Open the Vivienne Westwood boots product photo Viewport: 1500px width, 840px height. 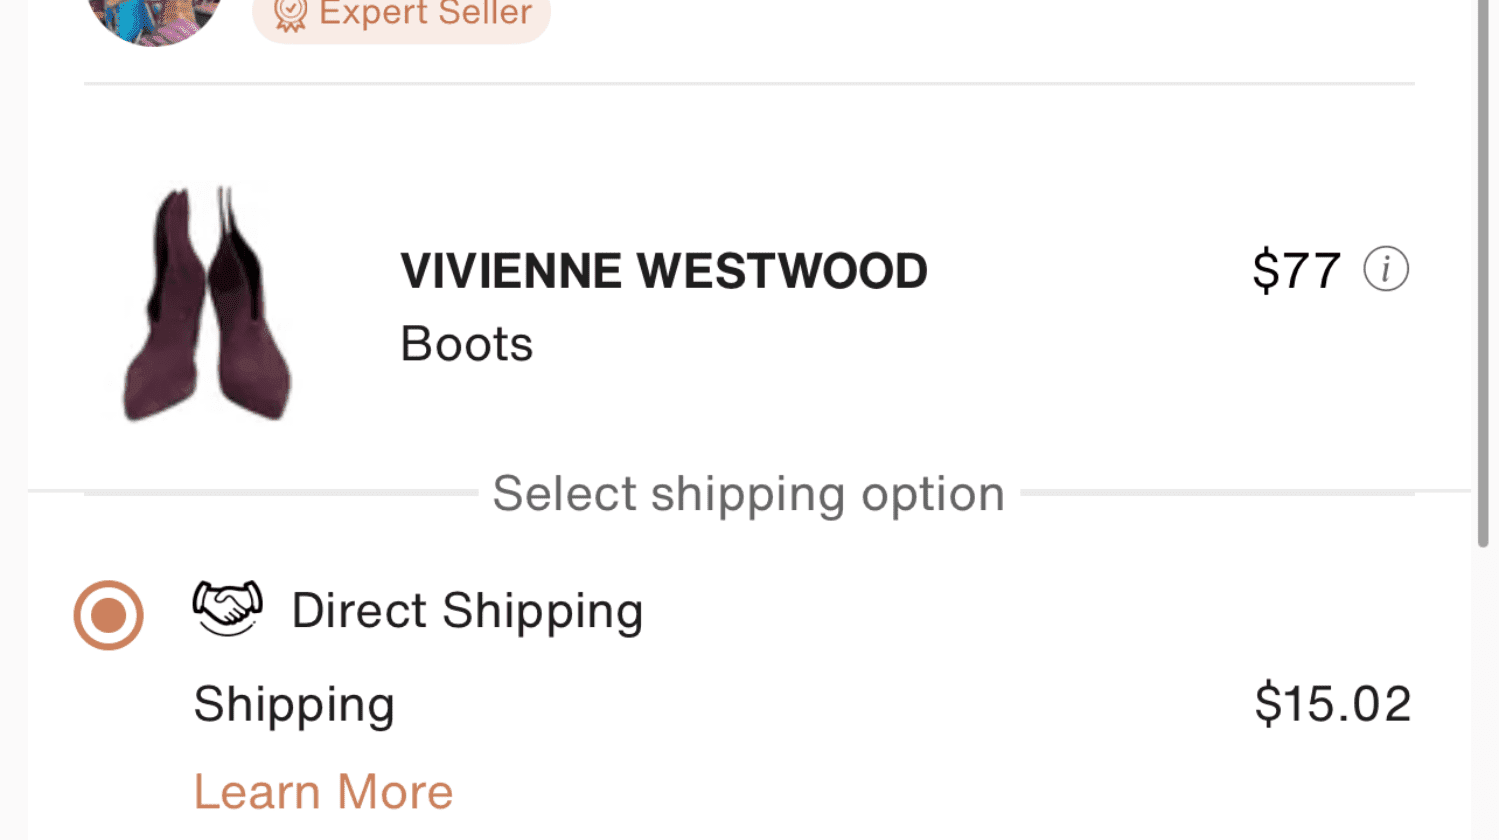[x=207, y=303]
